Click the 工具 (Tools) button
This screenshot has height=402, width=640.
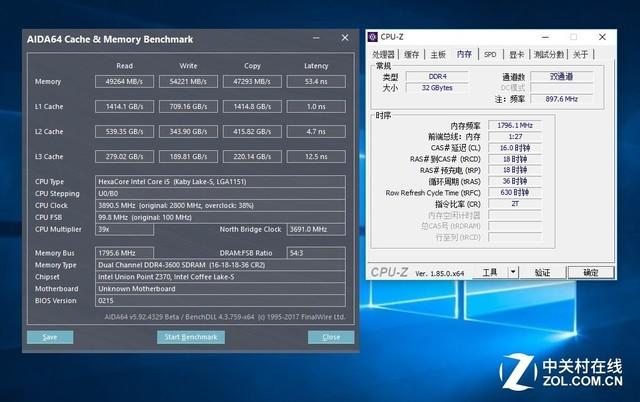tap(490, 272)
